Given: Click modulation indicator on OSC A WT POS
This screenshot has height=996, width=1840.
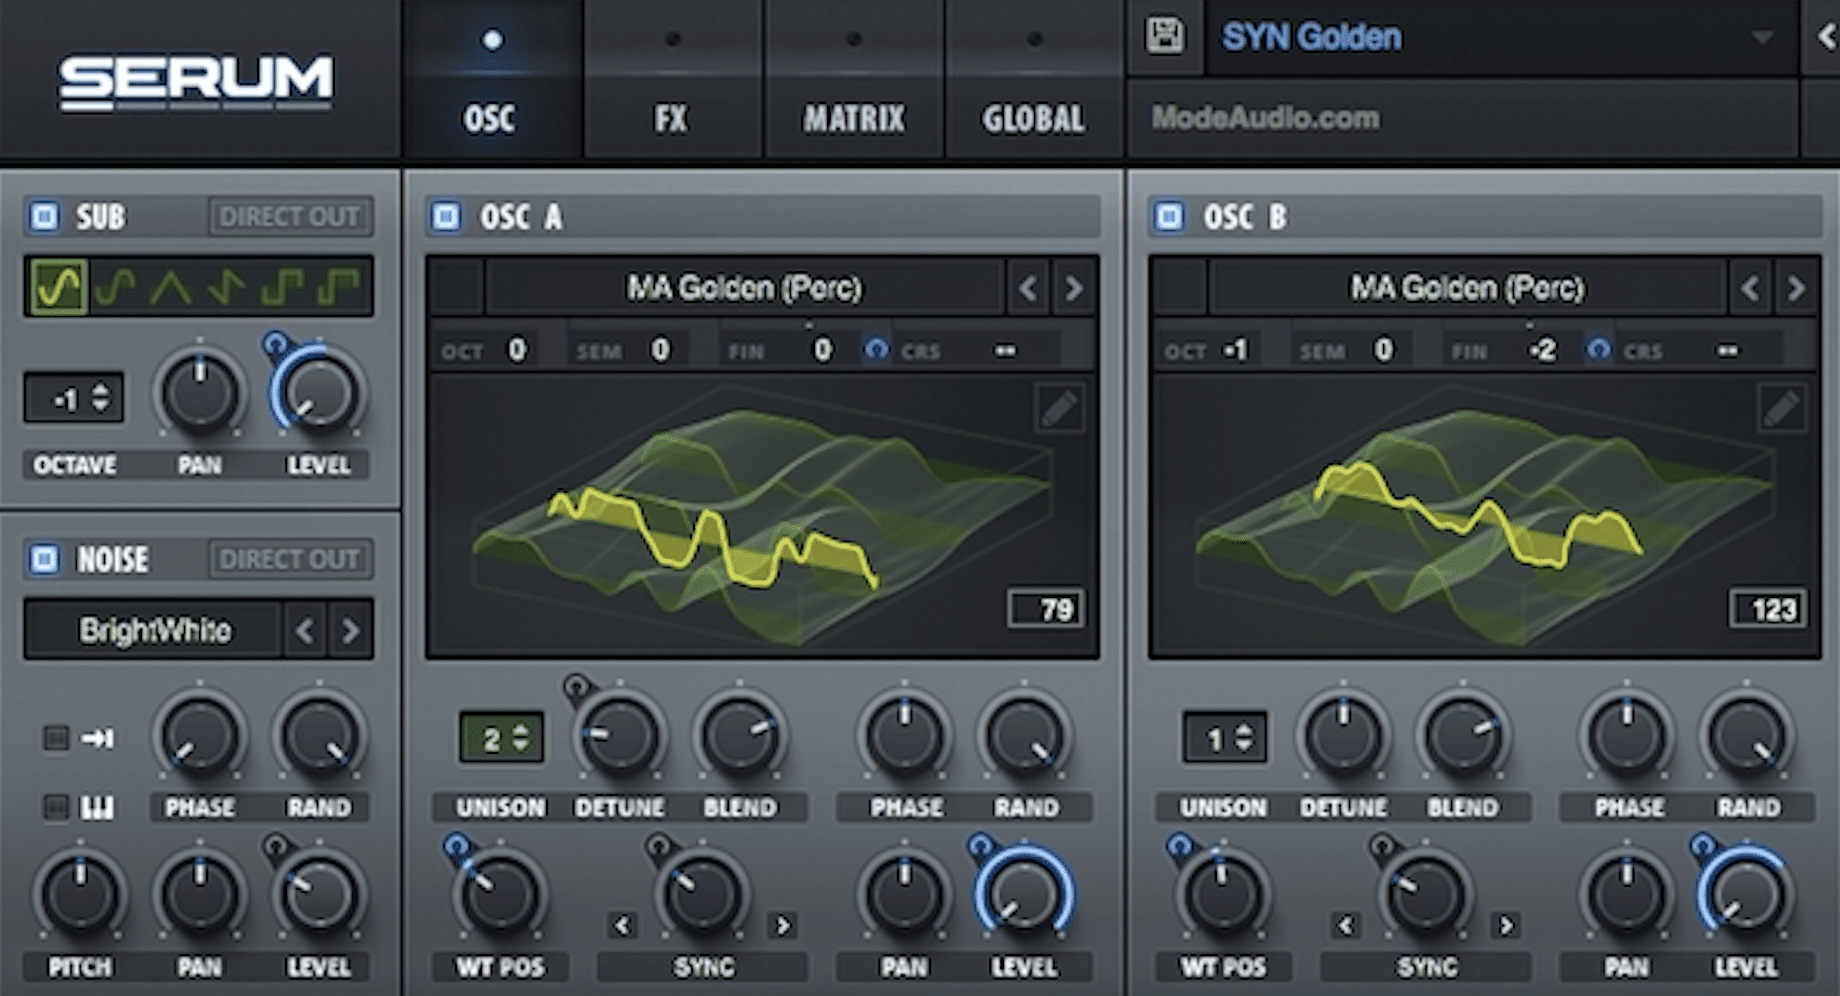Looking at the screenshot, I should point(456,847).
